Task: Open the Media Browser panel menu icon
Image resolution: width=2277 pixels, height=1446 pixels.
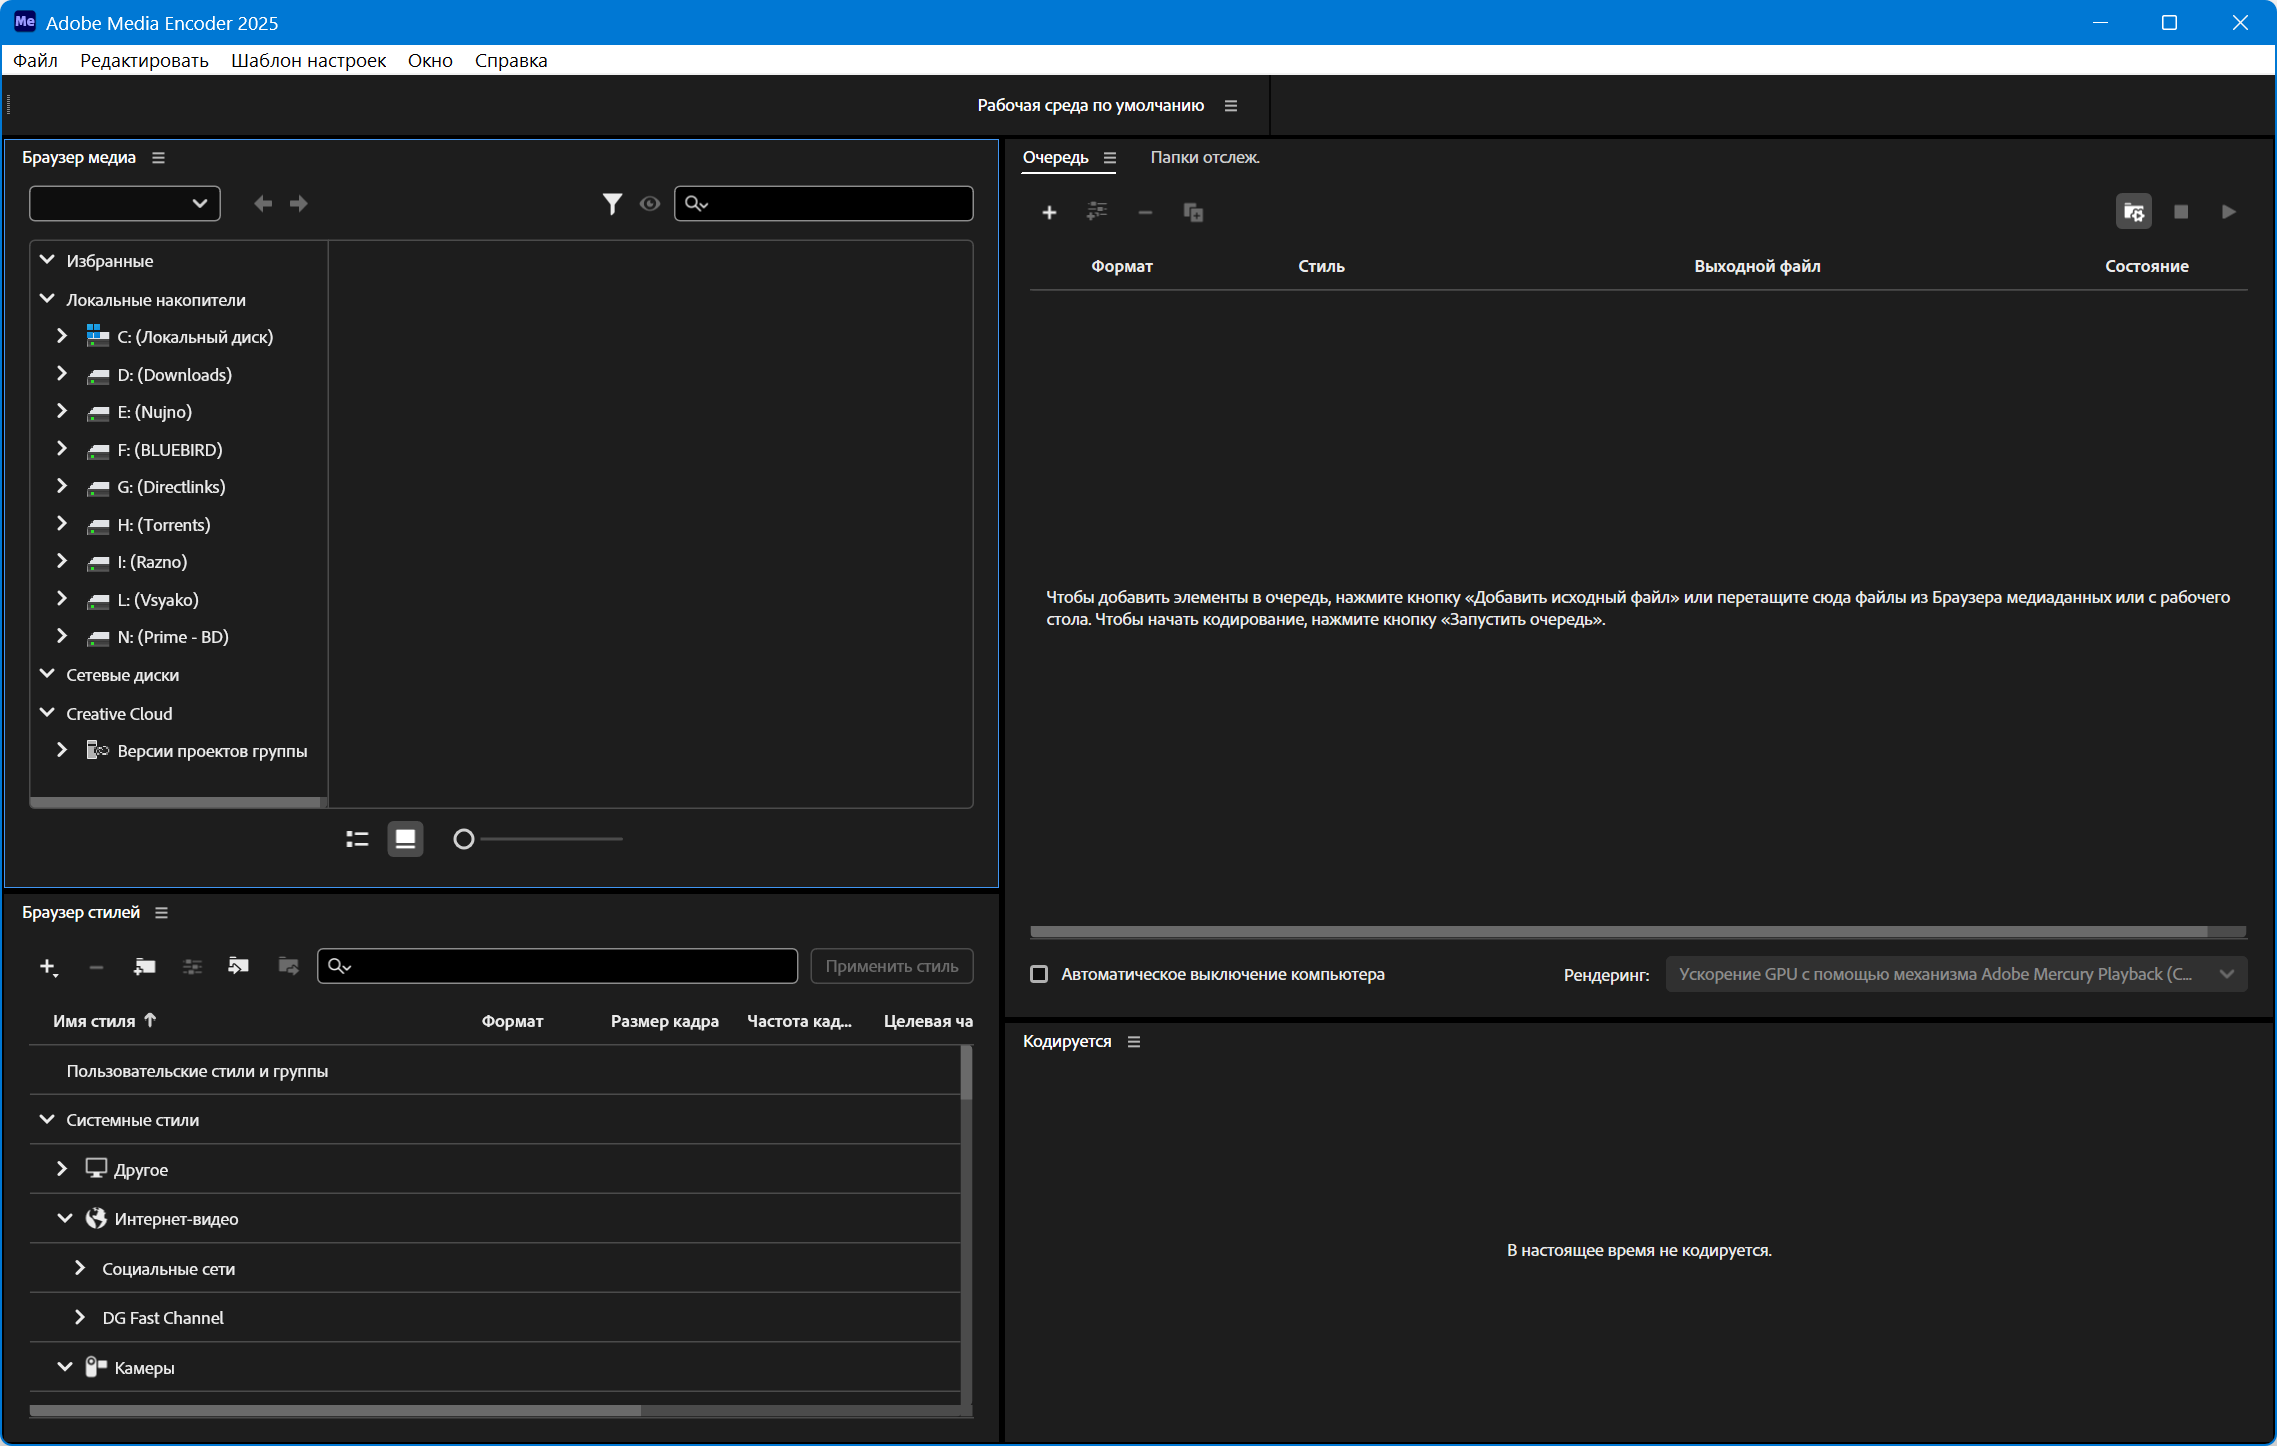Action: point(158,158)
